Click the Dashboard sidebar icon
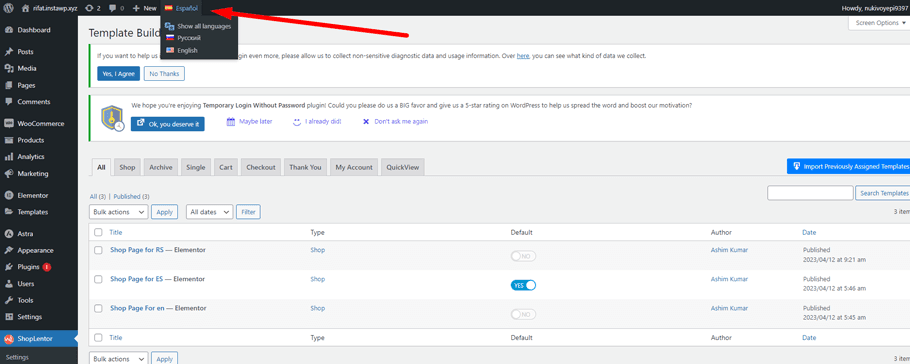 (9, 30)
